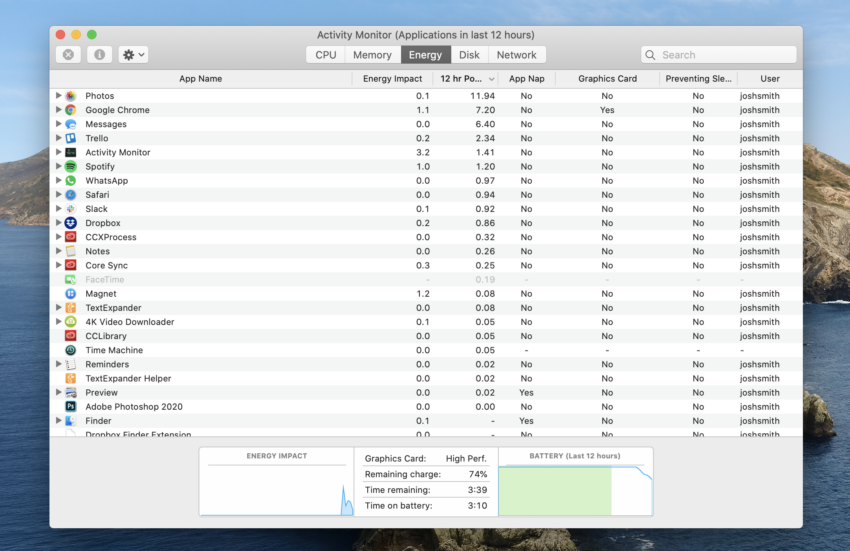Open the gear actions dropdown
Screen dimensions: 850x551
click(133, 55)
